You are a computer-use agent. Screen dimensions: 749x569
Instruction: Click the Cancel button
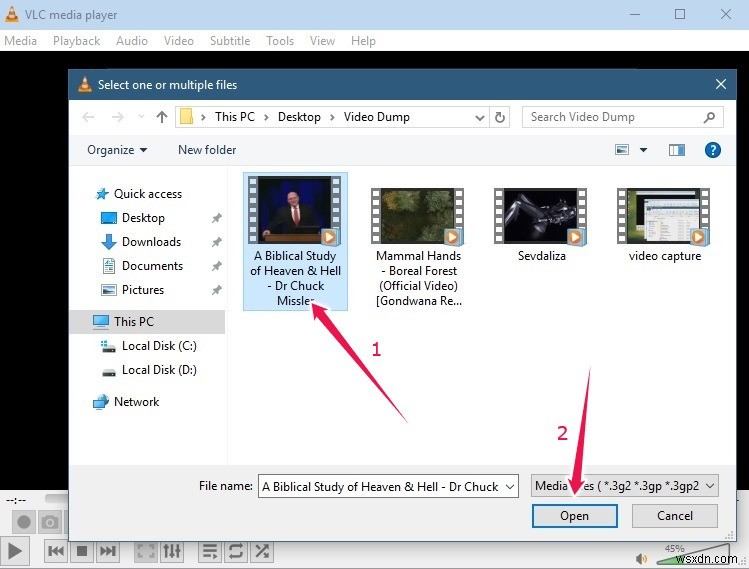click(674, 516)
